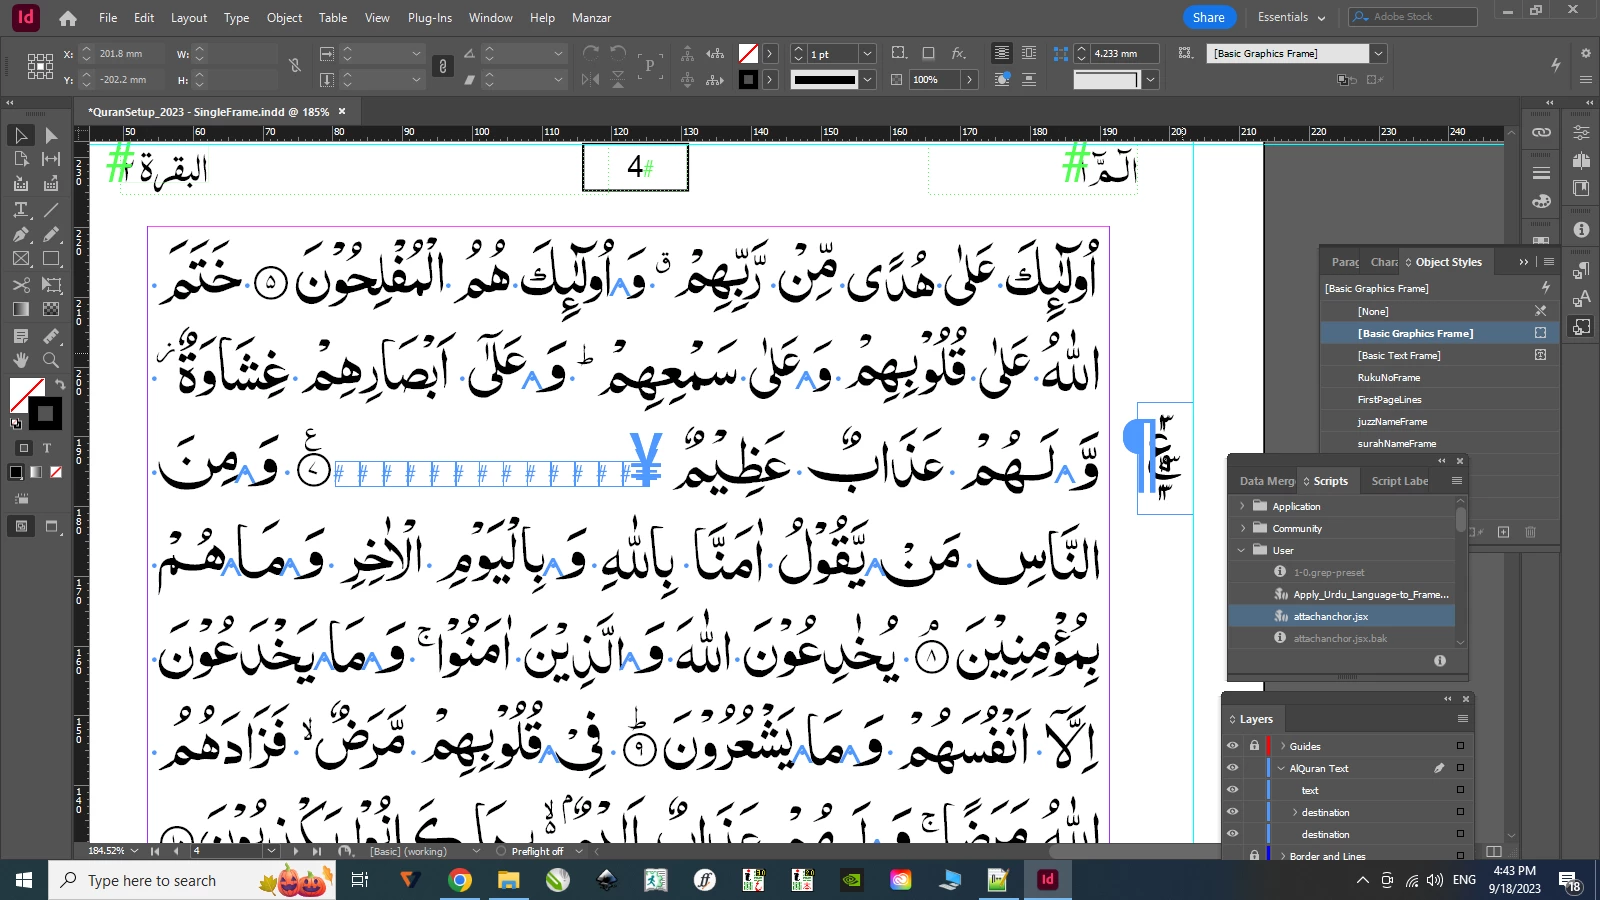Select the Line tool
The height and width of the screenshot is (900, 1600).
click(51, 209)
